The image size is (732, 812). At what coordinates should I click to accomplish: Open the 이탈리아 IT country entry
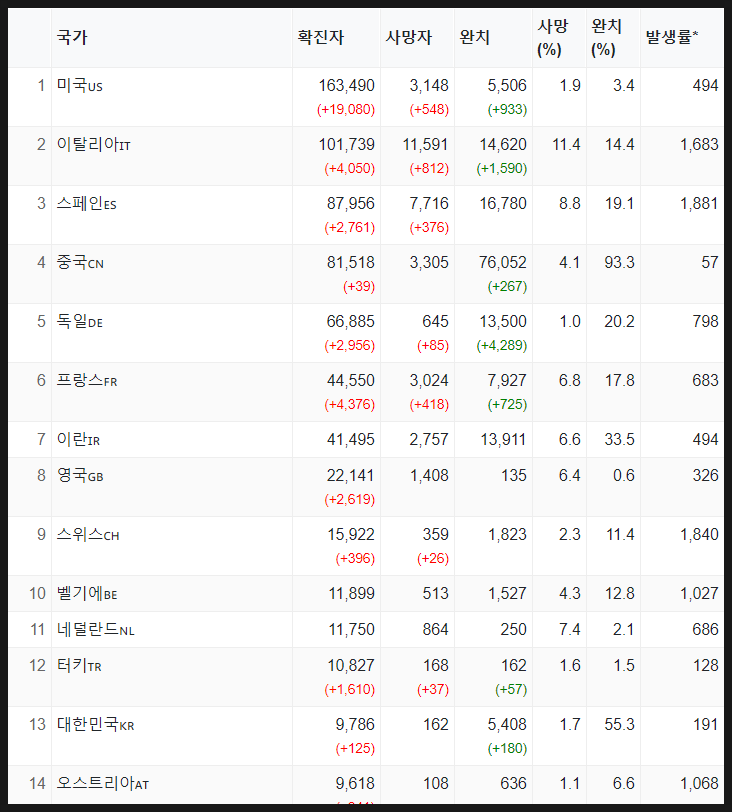(x=94, y=144)
